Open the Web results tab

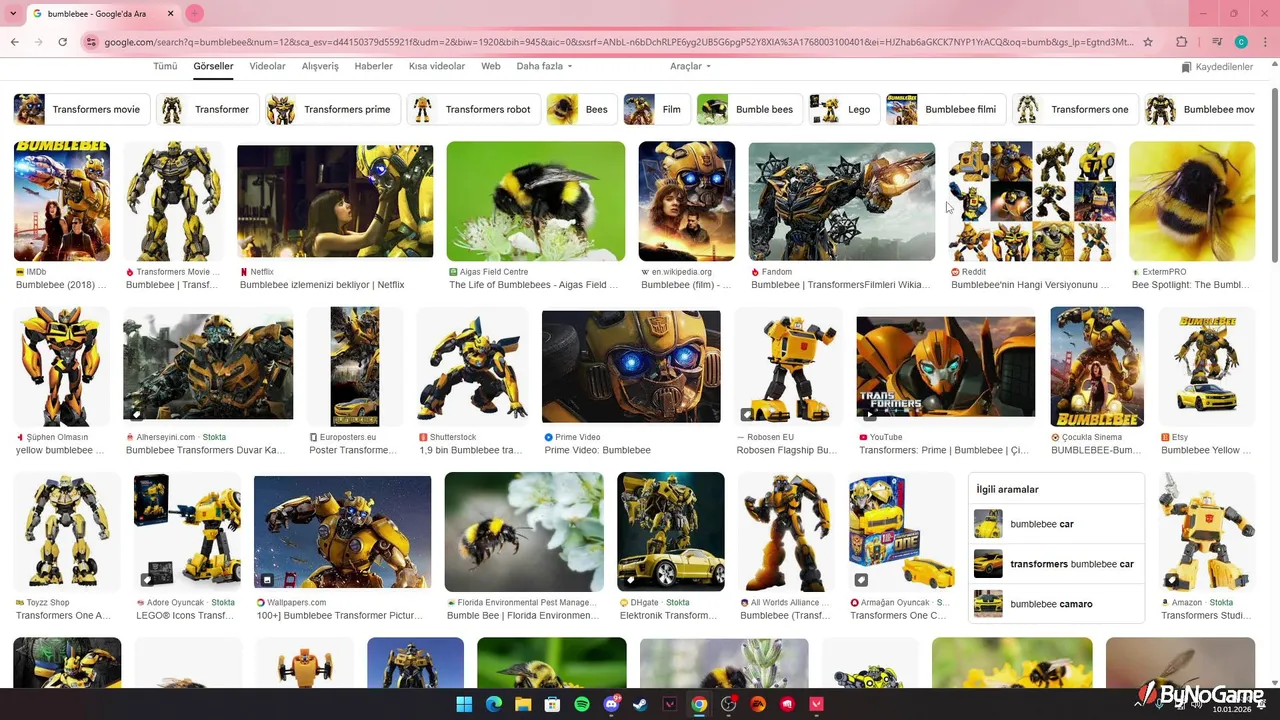(491, 66)
